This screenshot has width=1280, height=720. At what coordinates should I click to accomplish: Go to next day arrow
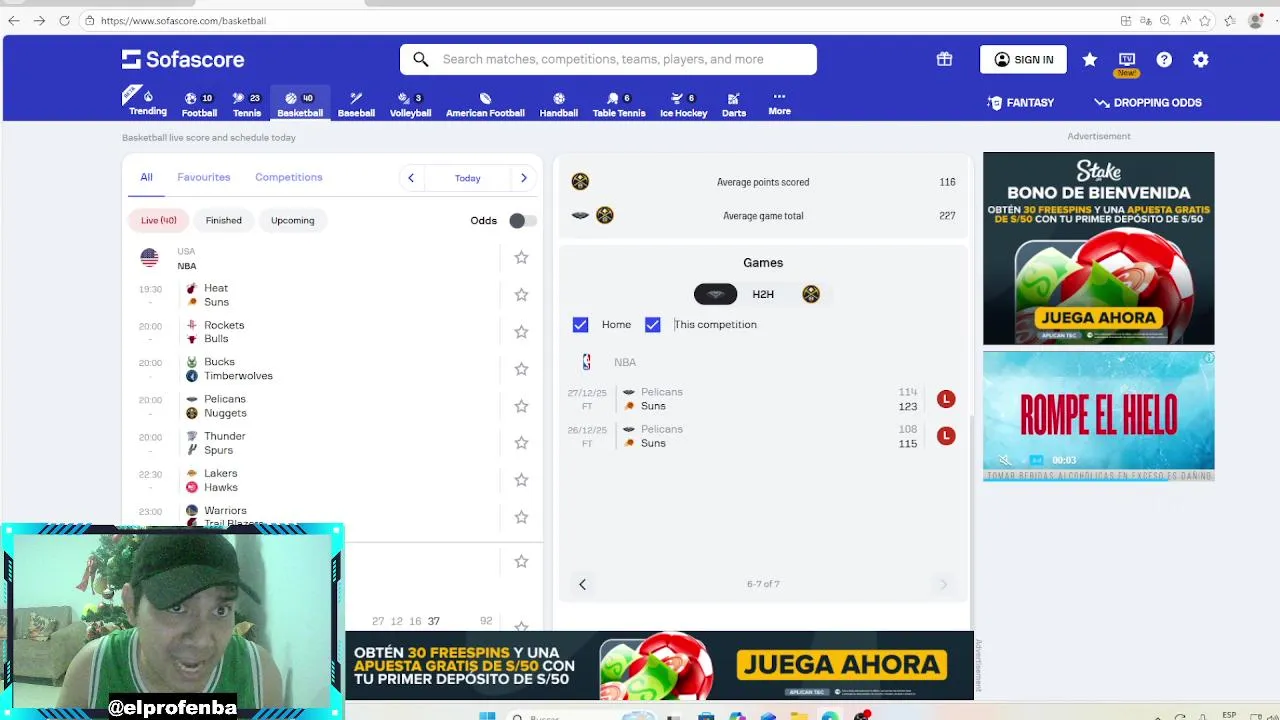pos(524,178)
